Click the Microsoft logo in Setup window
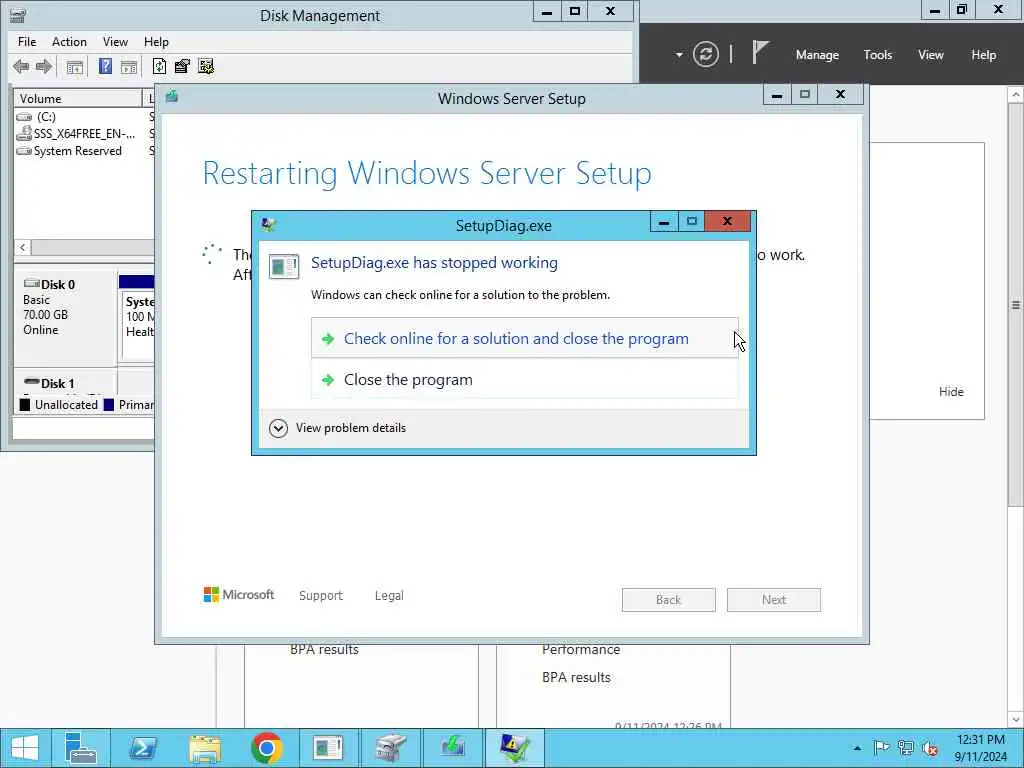Screen dimensions: 1024x768 click(x=239, y=594)
